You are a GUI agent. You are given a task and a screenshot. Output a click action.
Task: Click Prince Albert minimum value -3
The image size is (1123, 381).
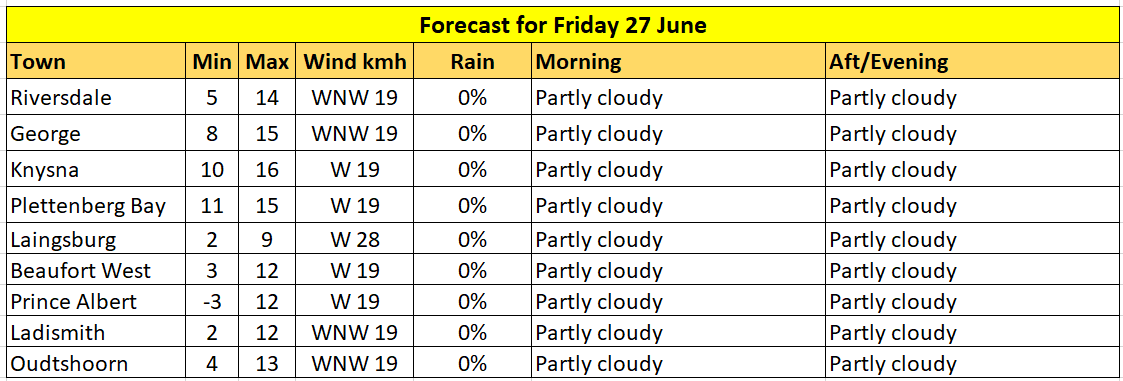(211, 302)
